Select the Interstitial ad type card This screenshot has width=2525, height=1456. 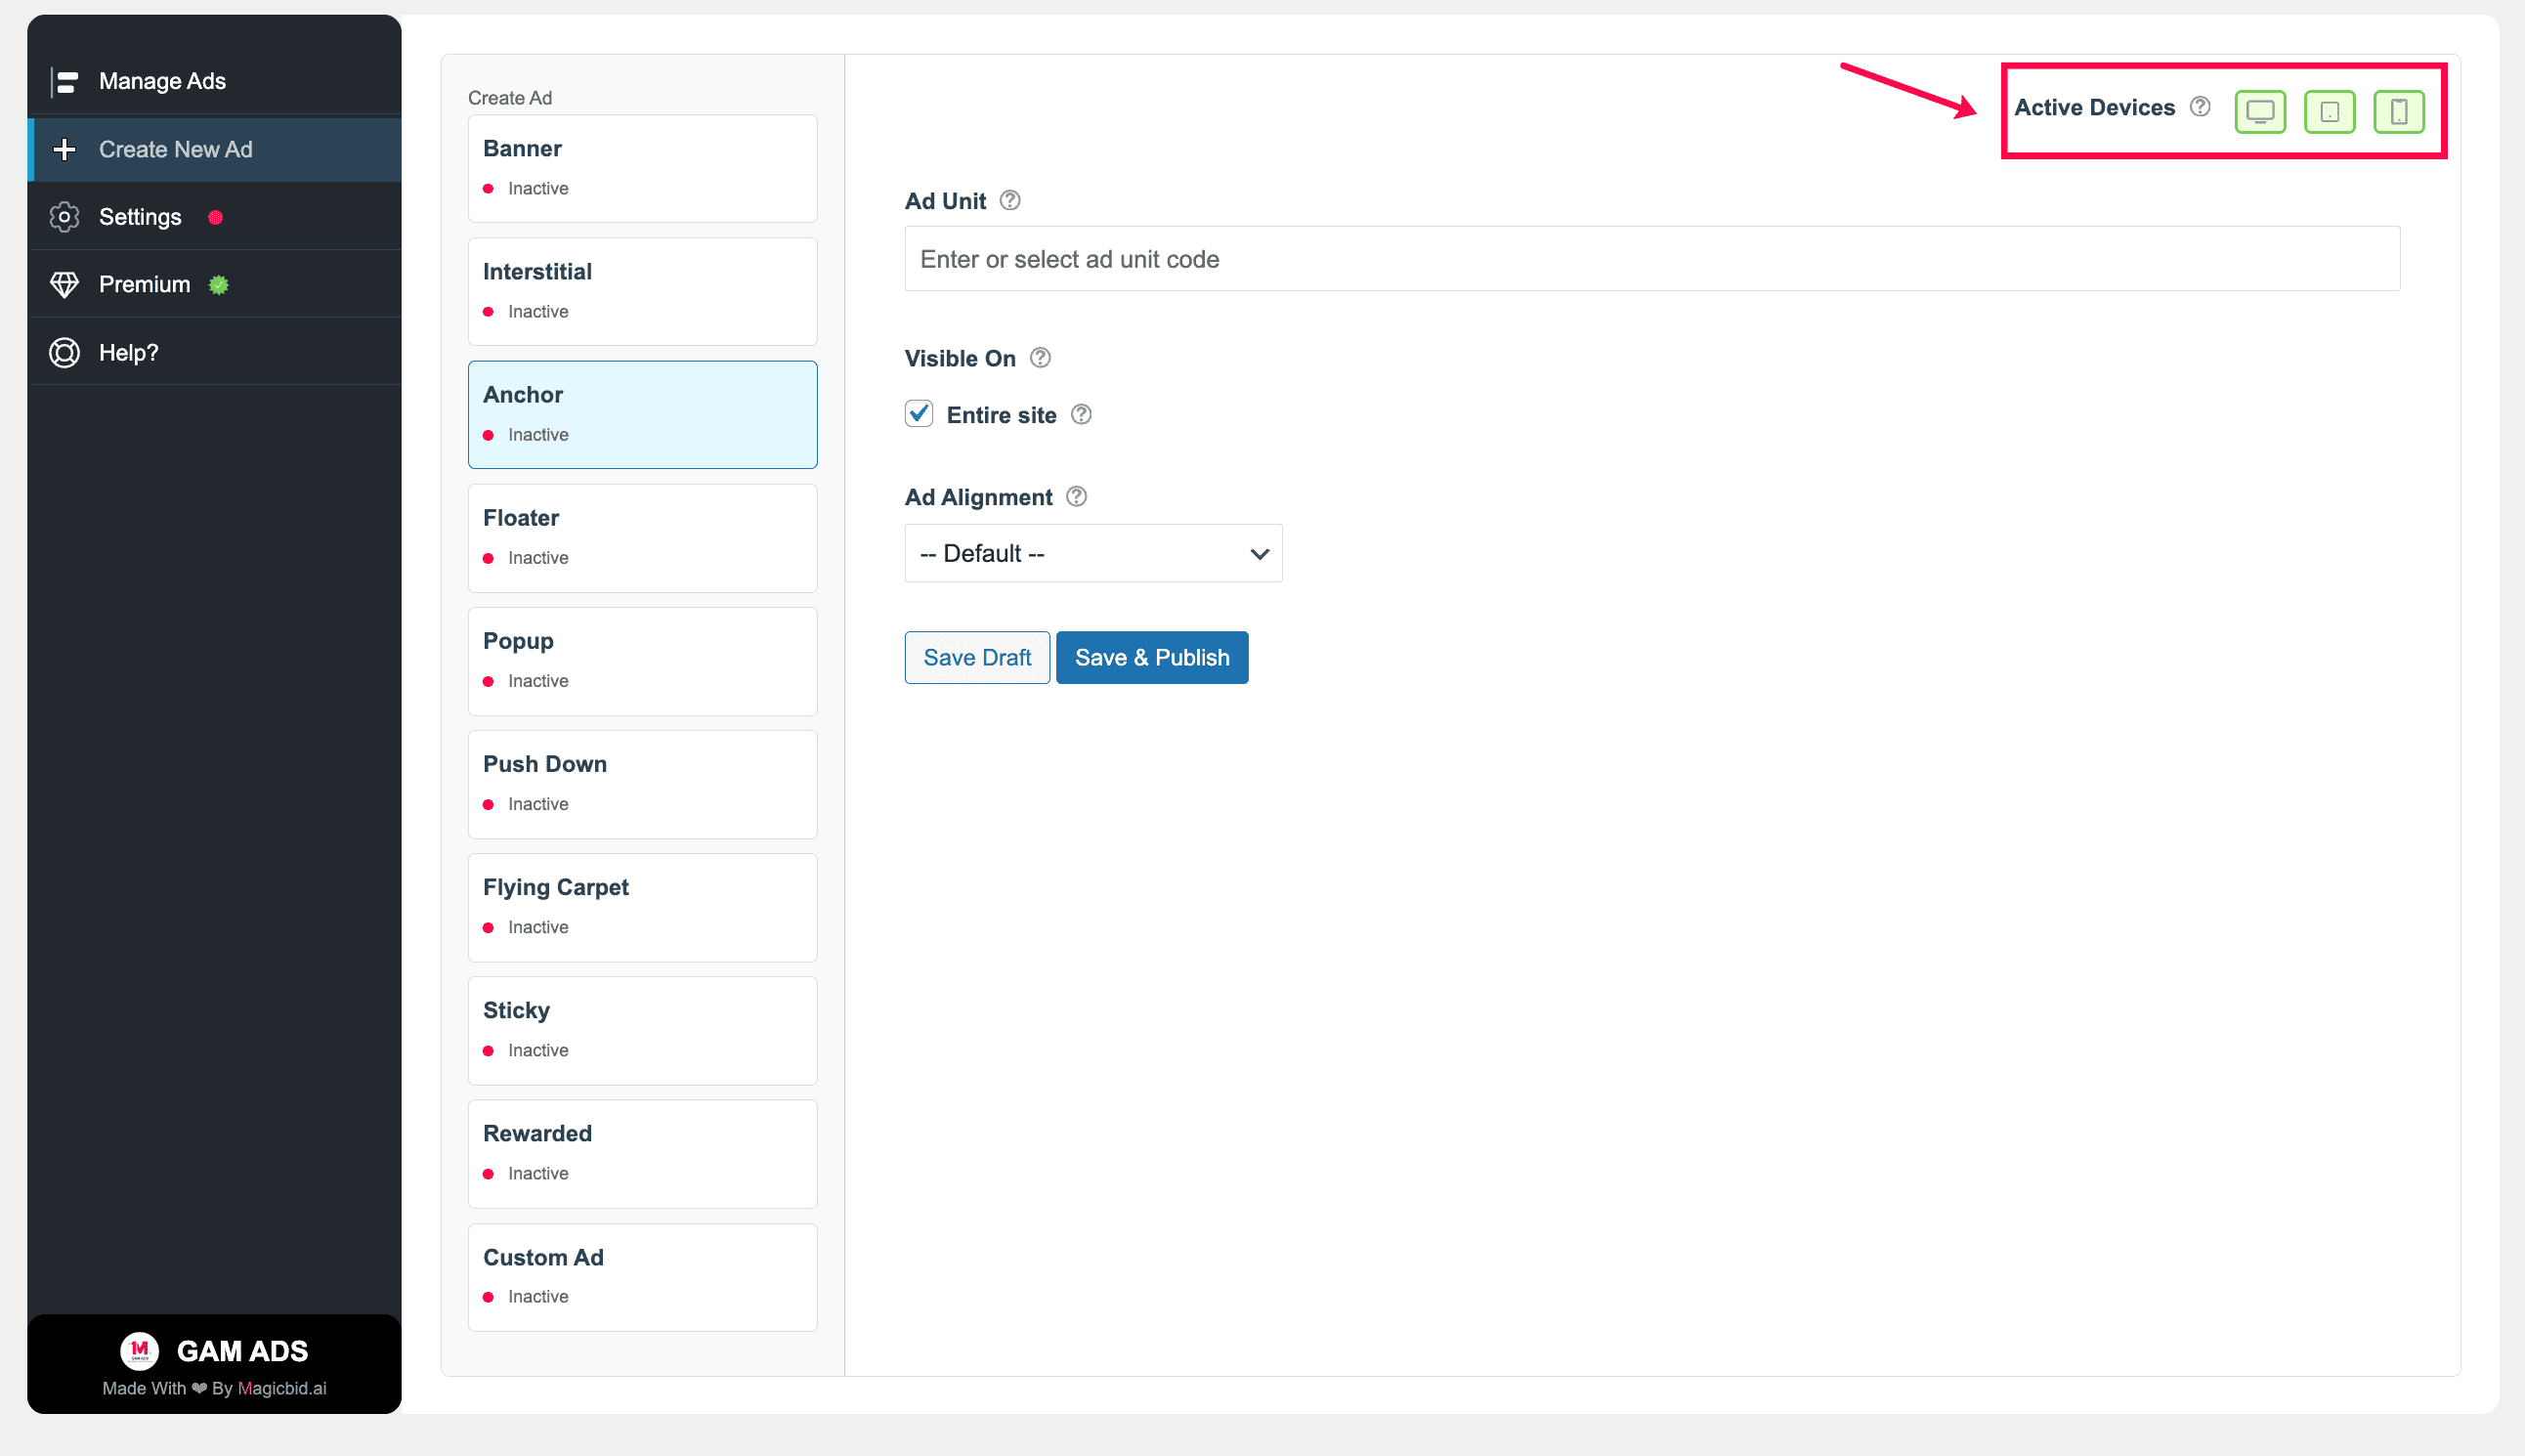(x=642, y=291)
